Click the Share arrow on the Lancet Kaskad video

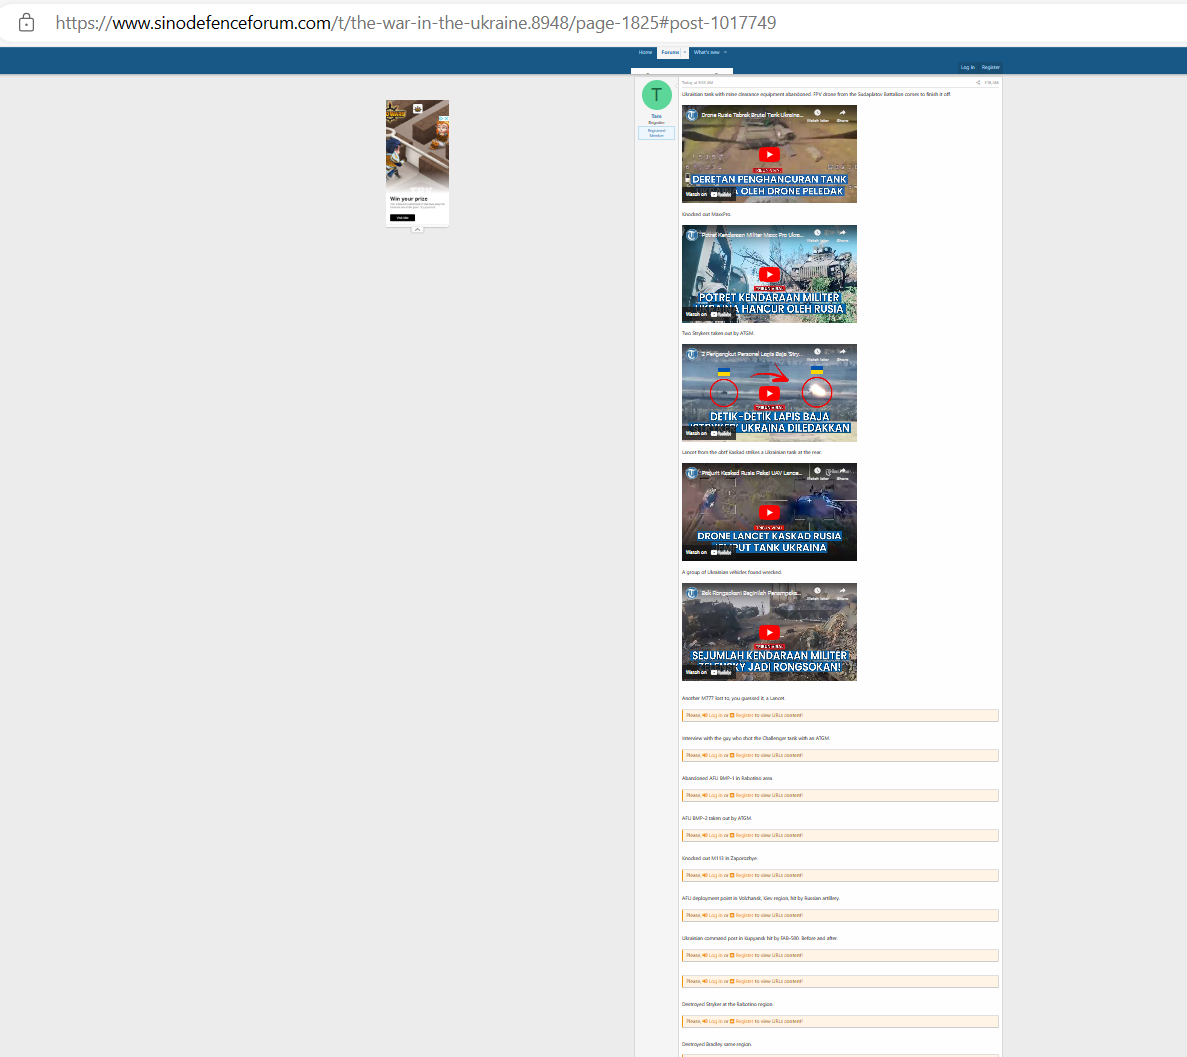pyautogui.click(x=843, y=471)
